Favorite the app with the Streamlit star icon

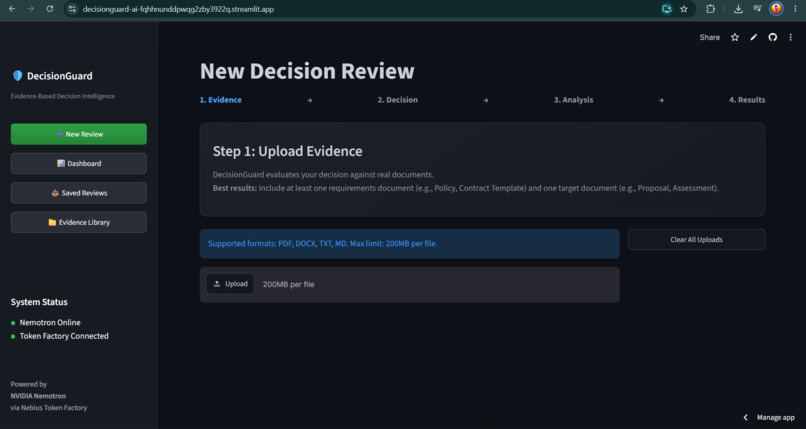click(x=735, y=37)
